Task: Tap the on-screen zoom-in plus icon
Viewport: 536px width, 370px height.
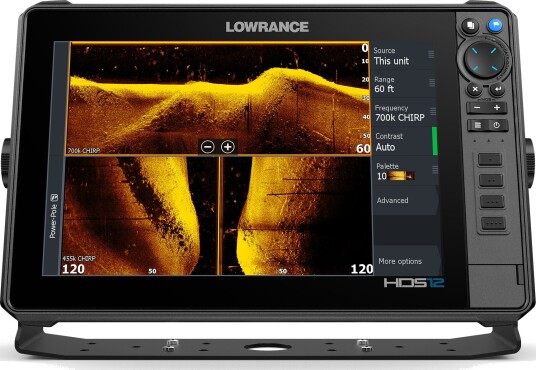Action: point(228,147)
